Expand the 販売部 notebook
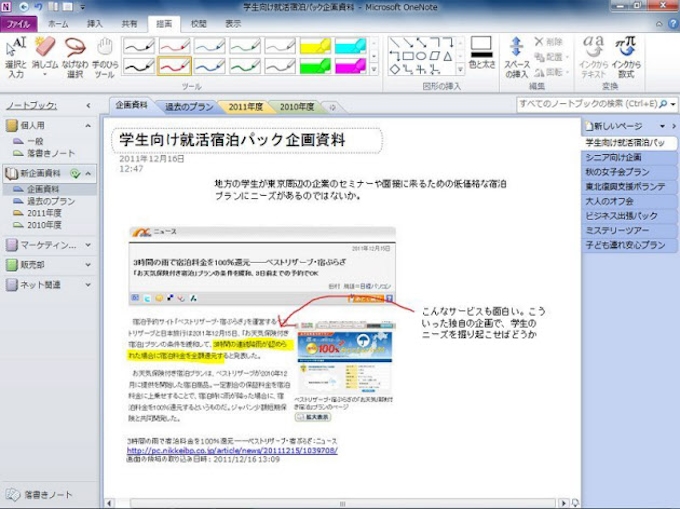 pyautogui.click(x=90, y=265)
